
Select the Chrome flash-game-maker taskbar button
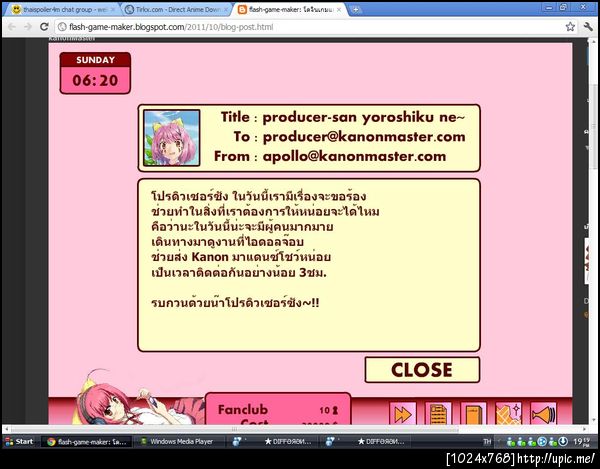pos(86,441)
